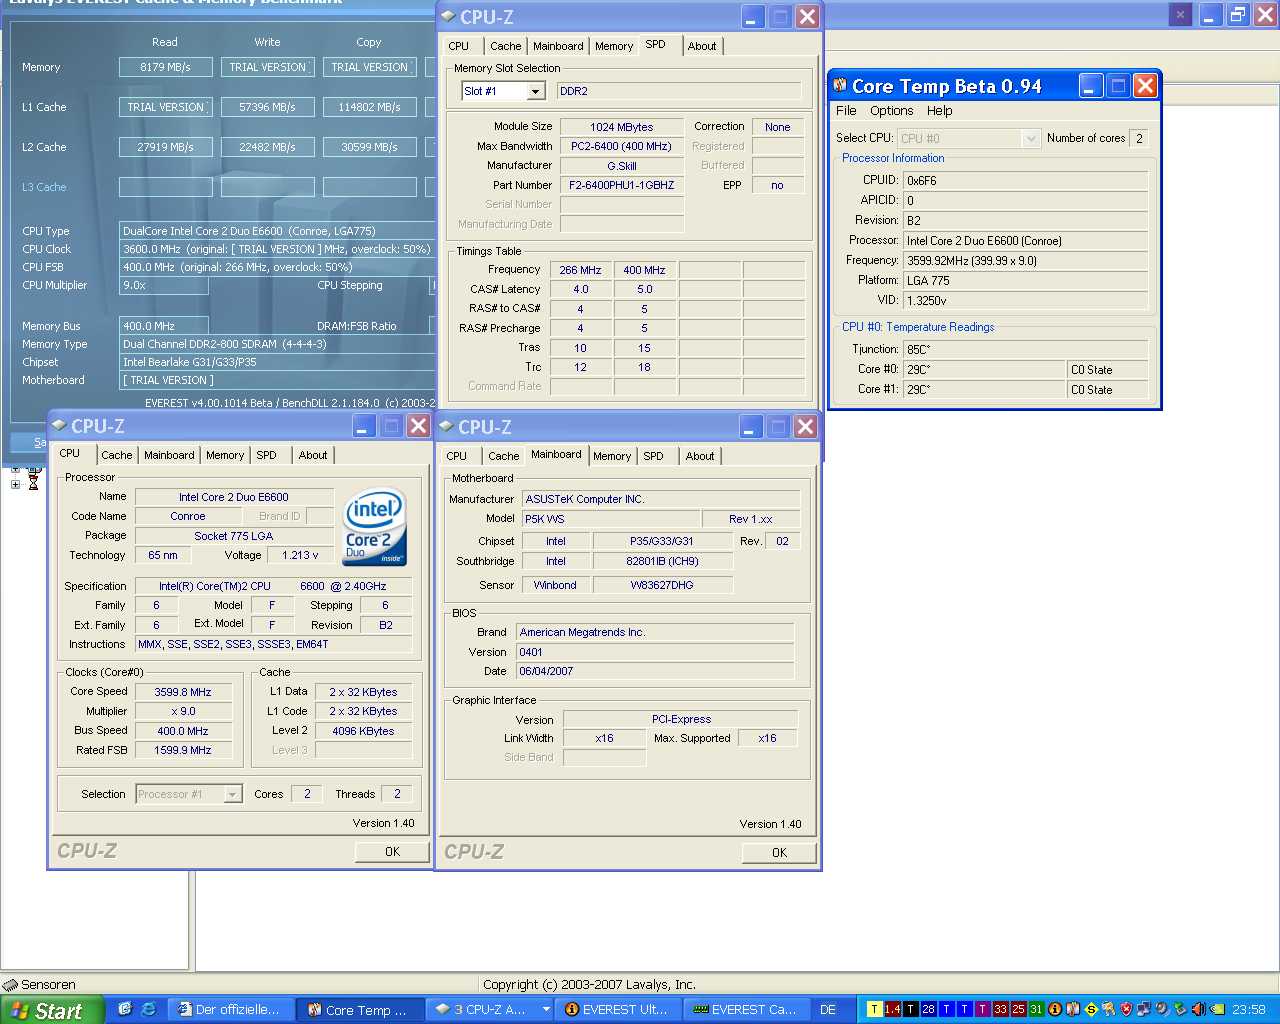The width and height of the screenshot is (1280, 1024).
Task: Click the blue 28 temperature tray icon
Action: click(x=929, y=1010)
